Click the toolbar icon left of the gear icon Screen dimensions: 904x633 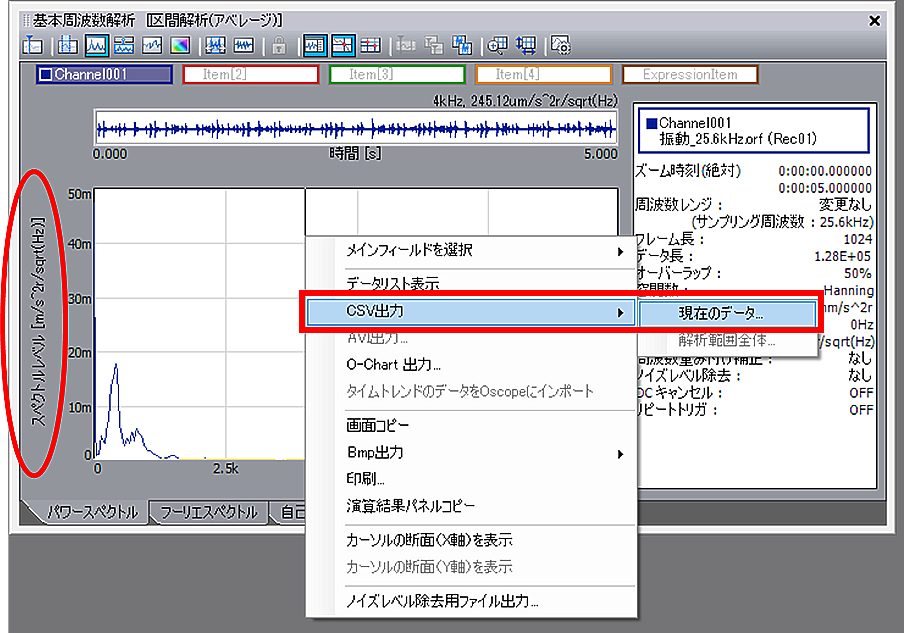point(527,45)
